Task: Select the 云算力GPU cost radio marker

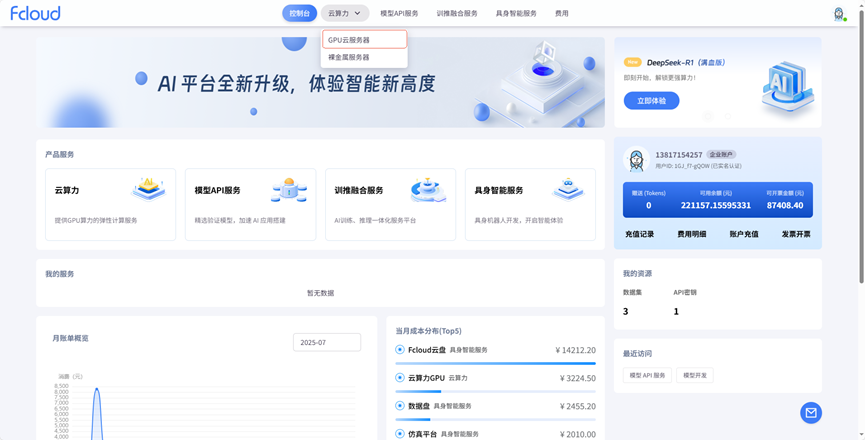Action: click(x=400, y=378)
